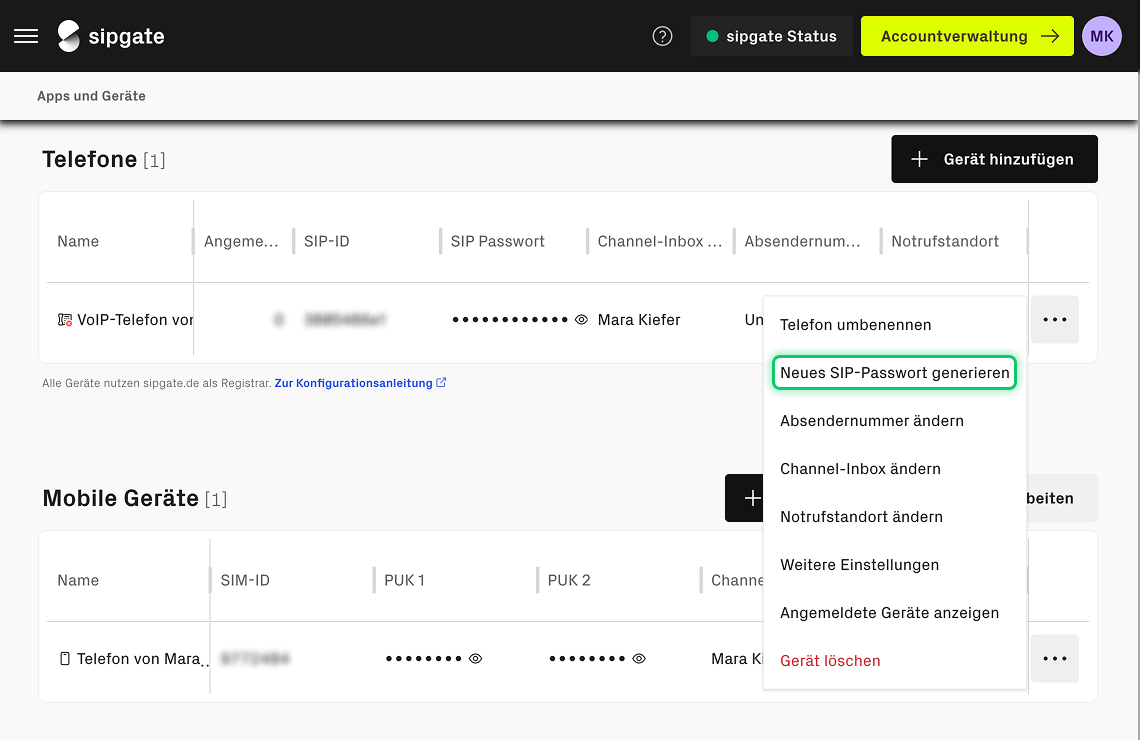This screenshot has height=740, width=1140.
Task: Click the VoIP-Telefon device icon
Action: (x=65, y=320)
